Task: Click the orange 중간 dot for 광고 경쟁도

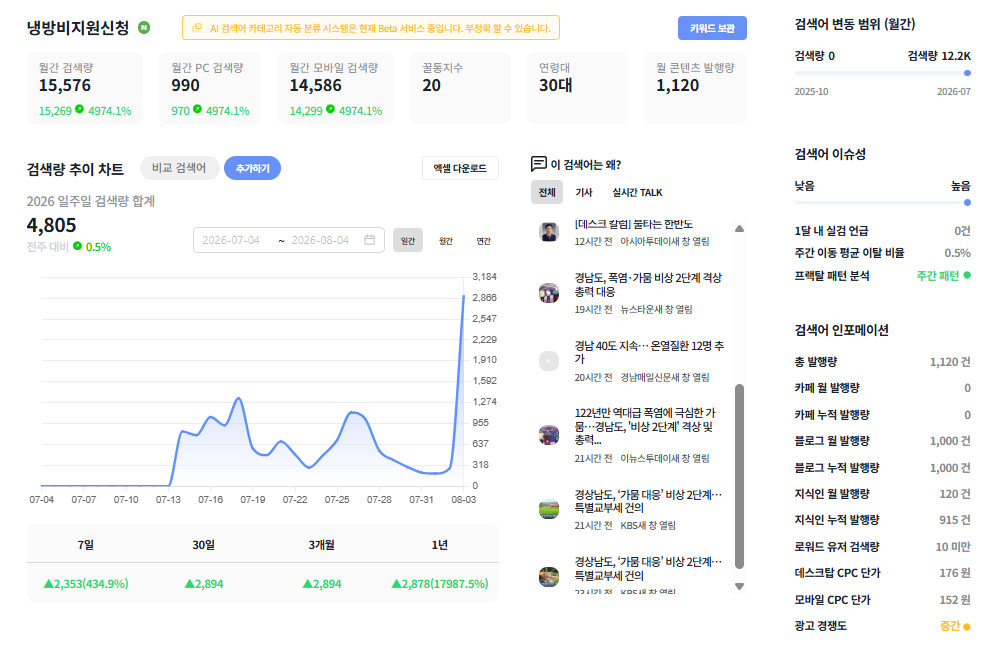Action: tap(967, 627)
